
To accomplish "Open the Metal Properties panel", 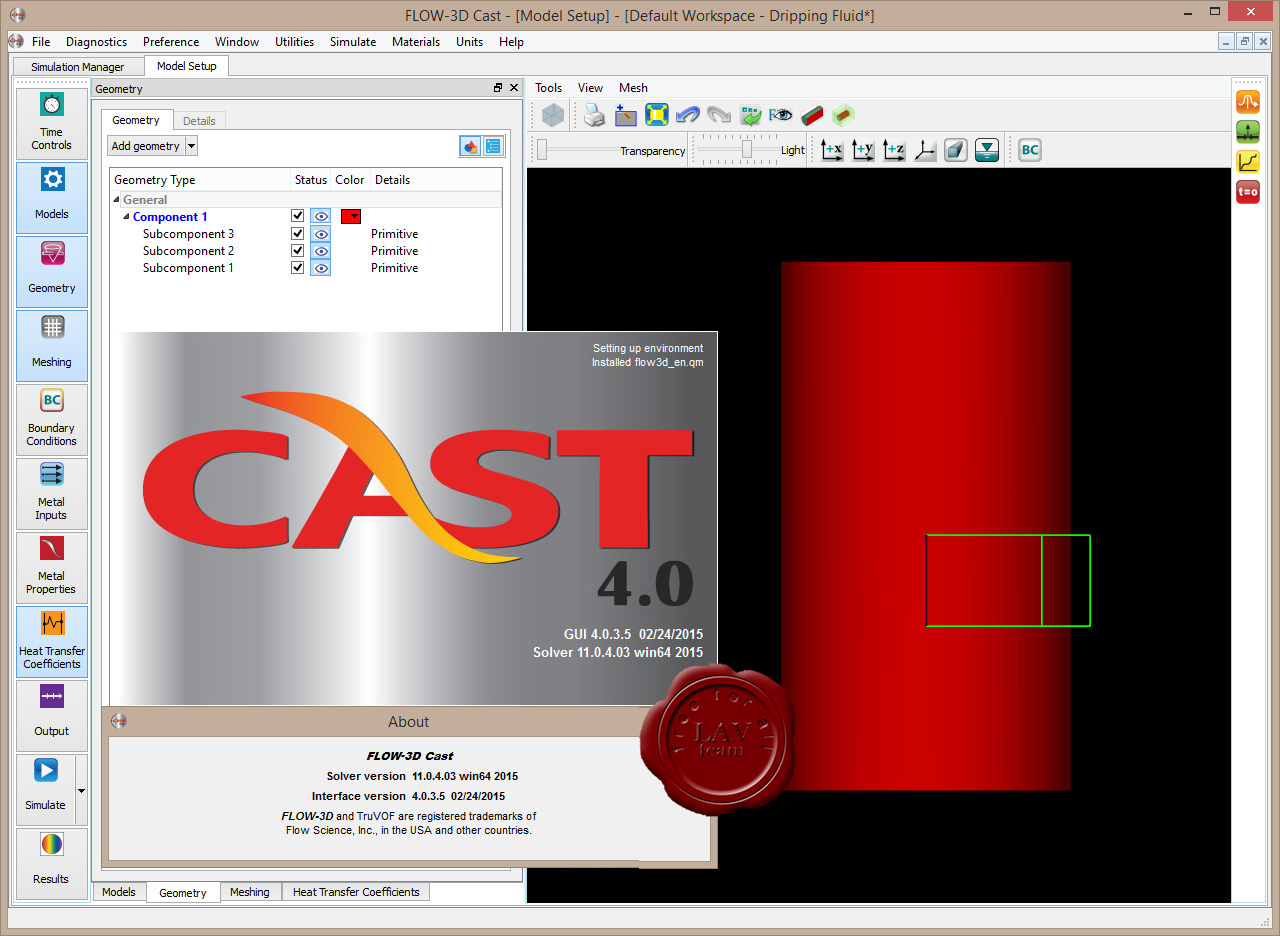I will 51,567.
